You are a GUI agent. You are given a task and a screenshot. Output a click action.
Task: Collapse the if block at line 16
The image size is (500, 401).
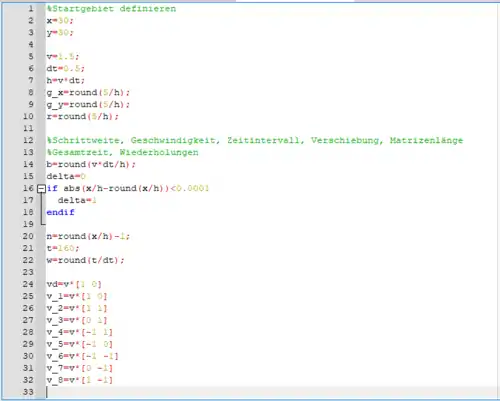pyautogui.click(x=41, y=189)
